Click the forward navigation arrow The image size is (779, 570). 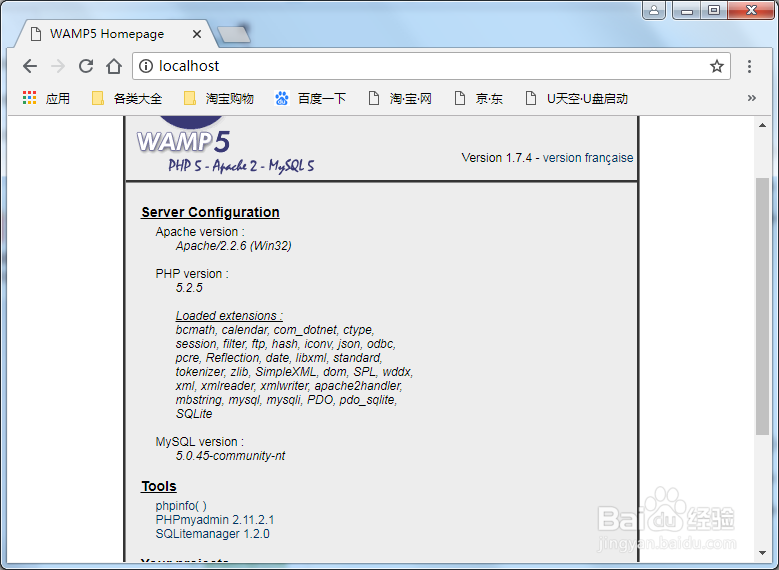pos(58,66)
